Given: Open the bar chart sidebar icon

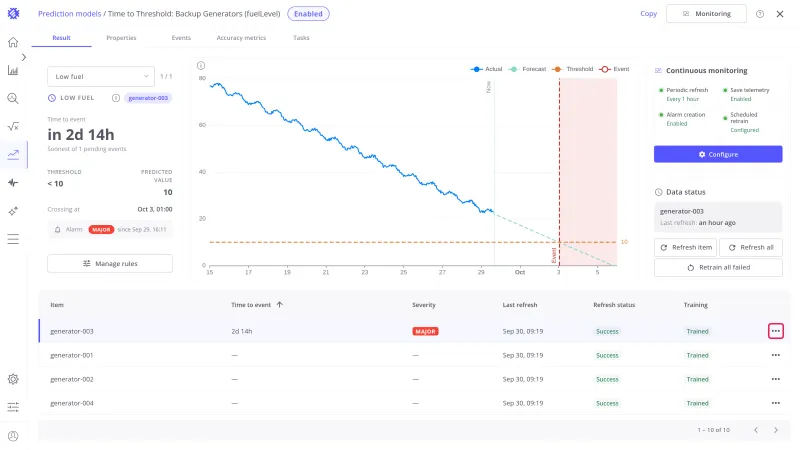Looking at the screenshot, I should [x=13, y=70].
